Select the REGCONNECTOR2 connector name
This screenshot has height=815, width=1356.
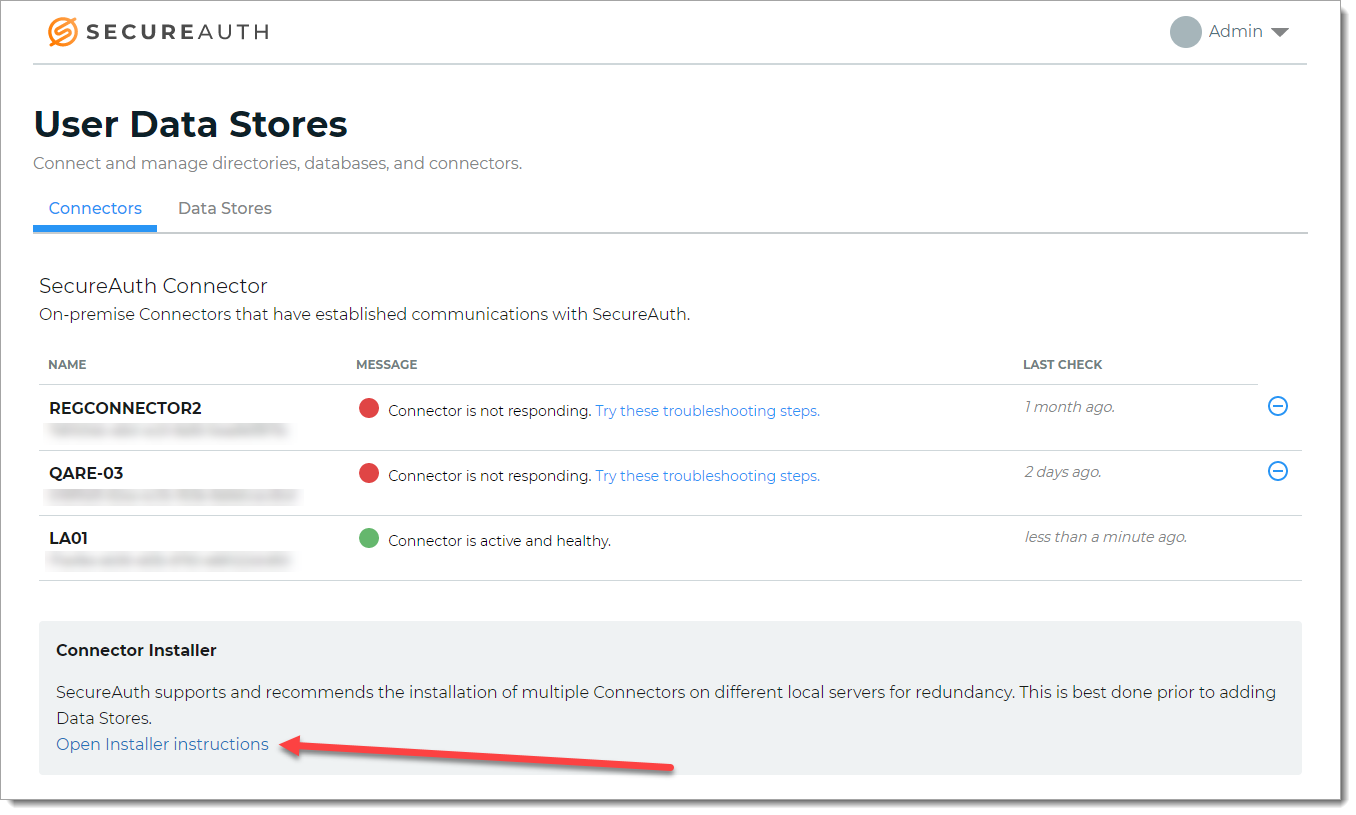(125, 408)
